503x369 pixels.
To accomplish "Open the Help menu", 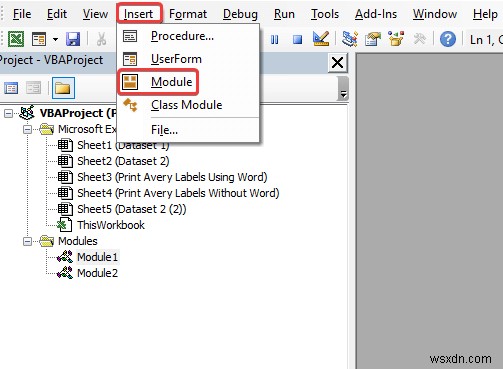I will pos(485,14).
